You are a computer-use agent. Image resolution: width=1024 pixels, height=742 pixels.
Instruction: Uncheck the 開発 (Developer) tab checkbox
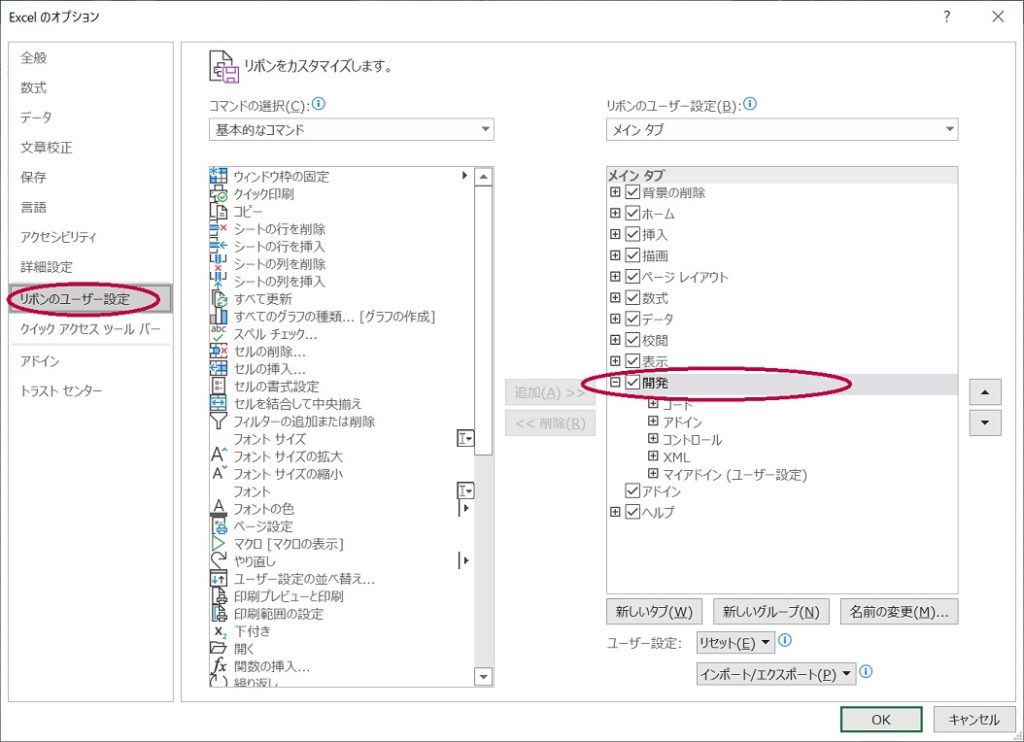point(633,383)
